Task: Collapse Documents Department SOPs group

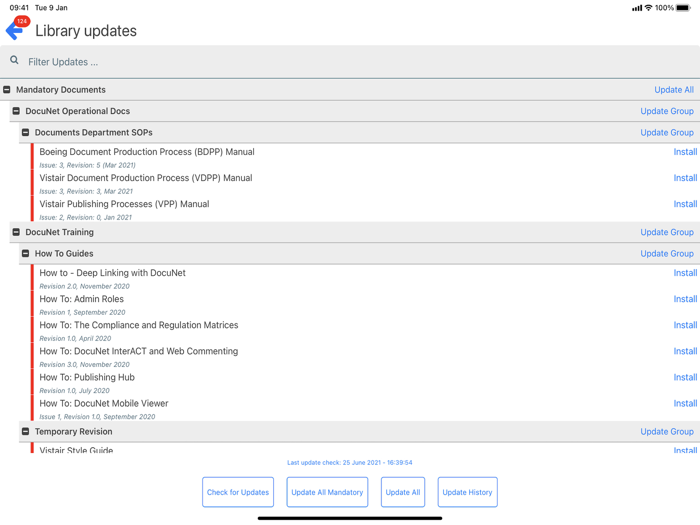Action: click(x=25, y=133)
